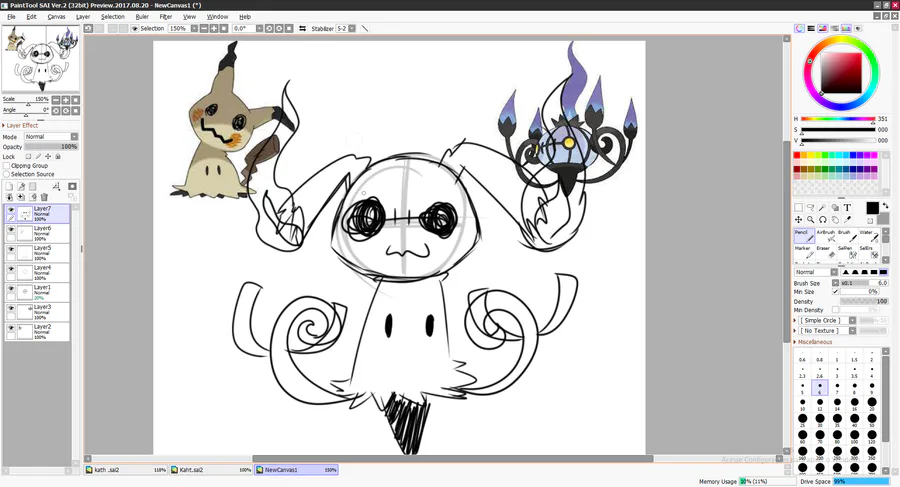Viewport: 900px width, 487px height.
Task: Enable the Min Density checkbox
Action: (x=835, y=310)
